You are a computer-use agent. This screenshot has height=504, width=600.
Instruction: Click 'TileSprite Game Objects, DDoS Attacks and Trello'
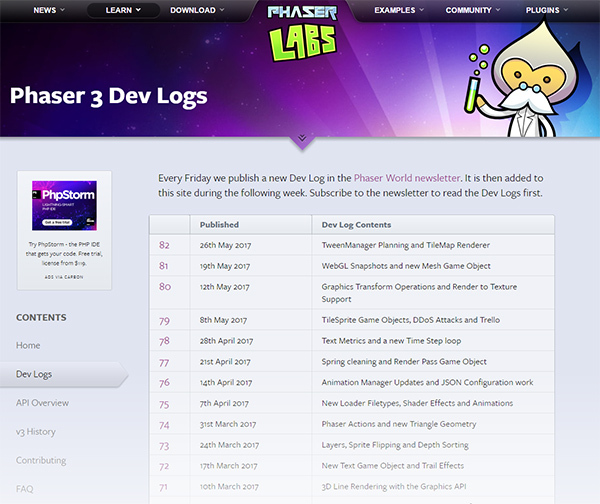411,320
